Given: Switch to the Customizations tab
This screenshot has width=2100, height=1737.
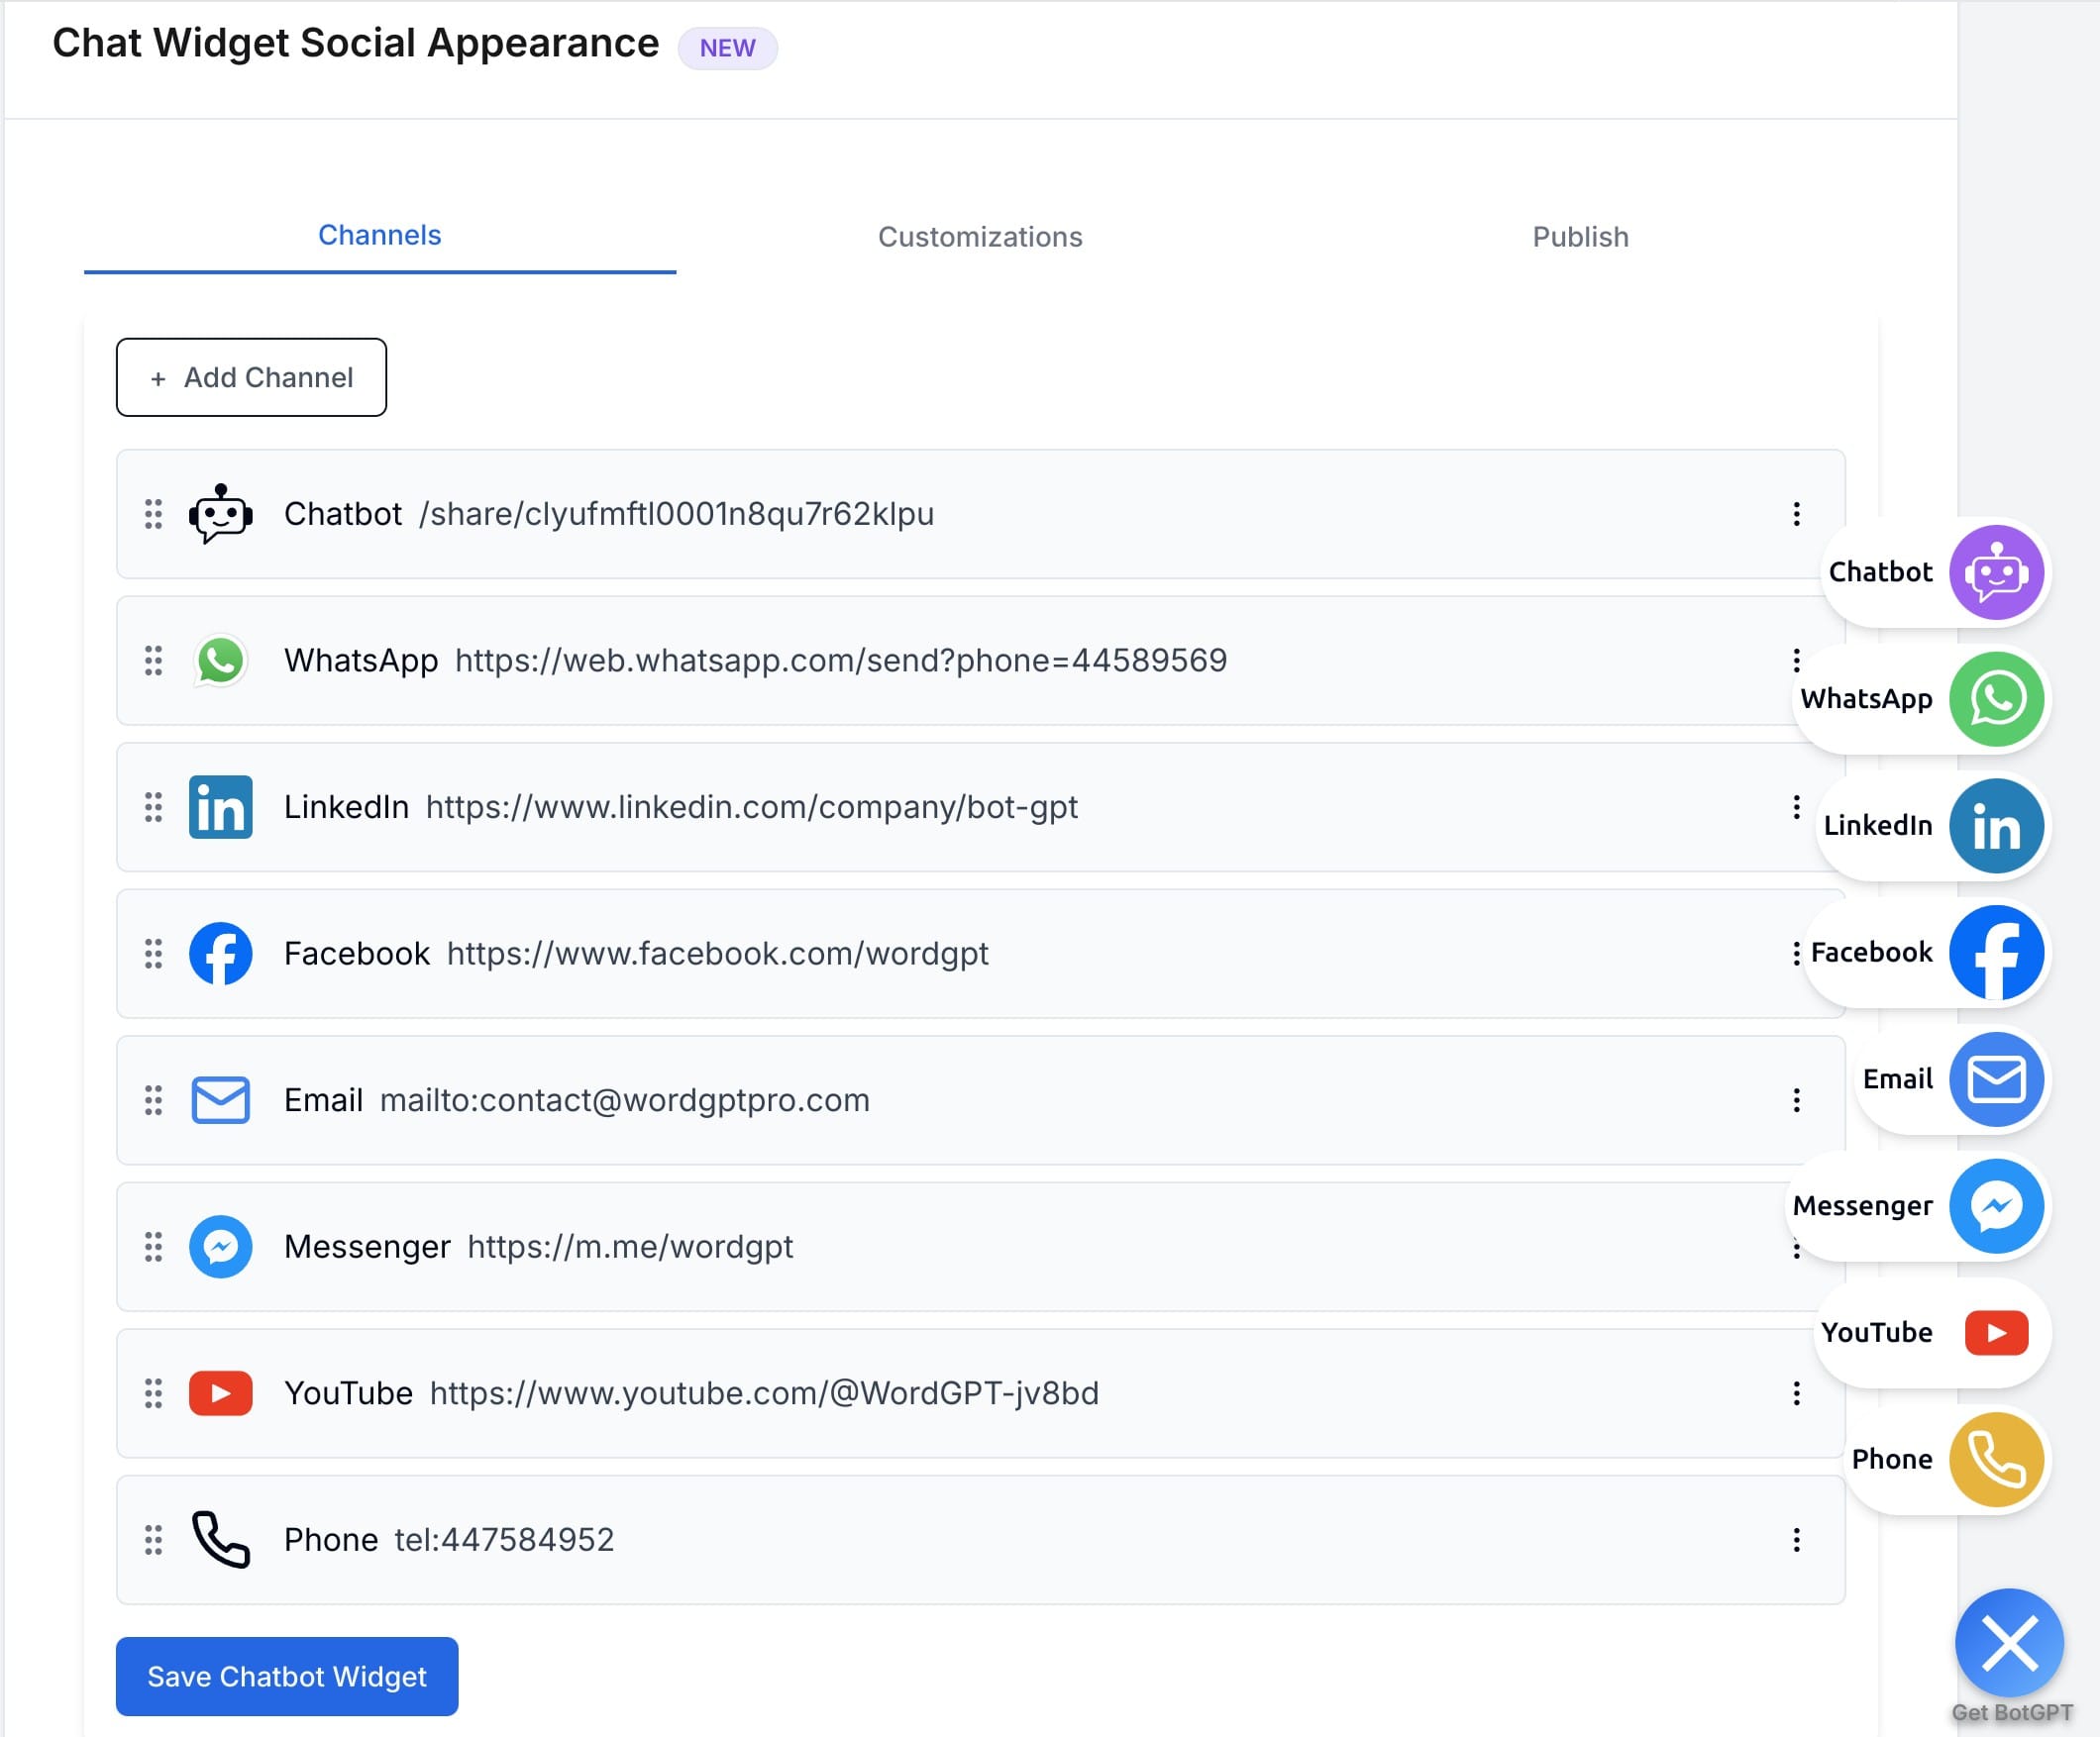Looking at the screenshot, I should [x=980, y=237].
